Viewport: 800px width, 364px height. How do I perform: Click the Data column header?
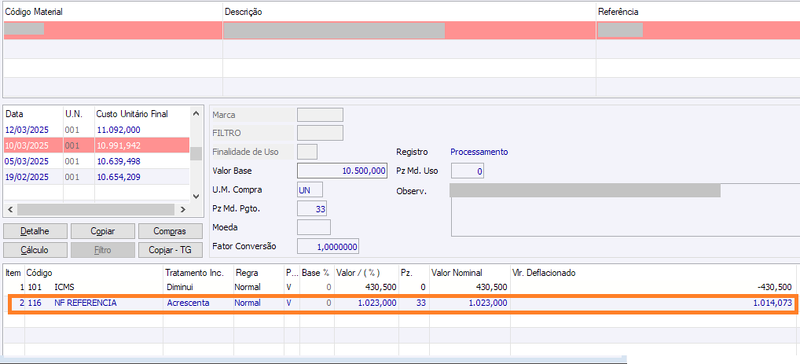[14, 114]
